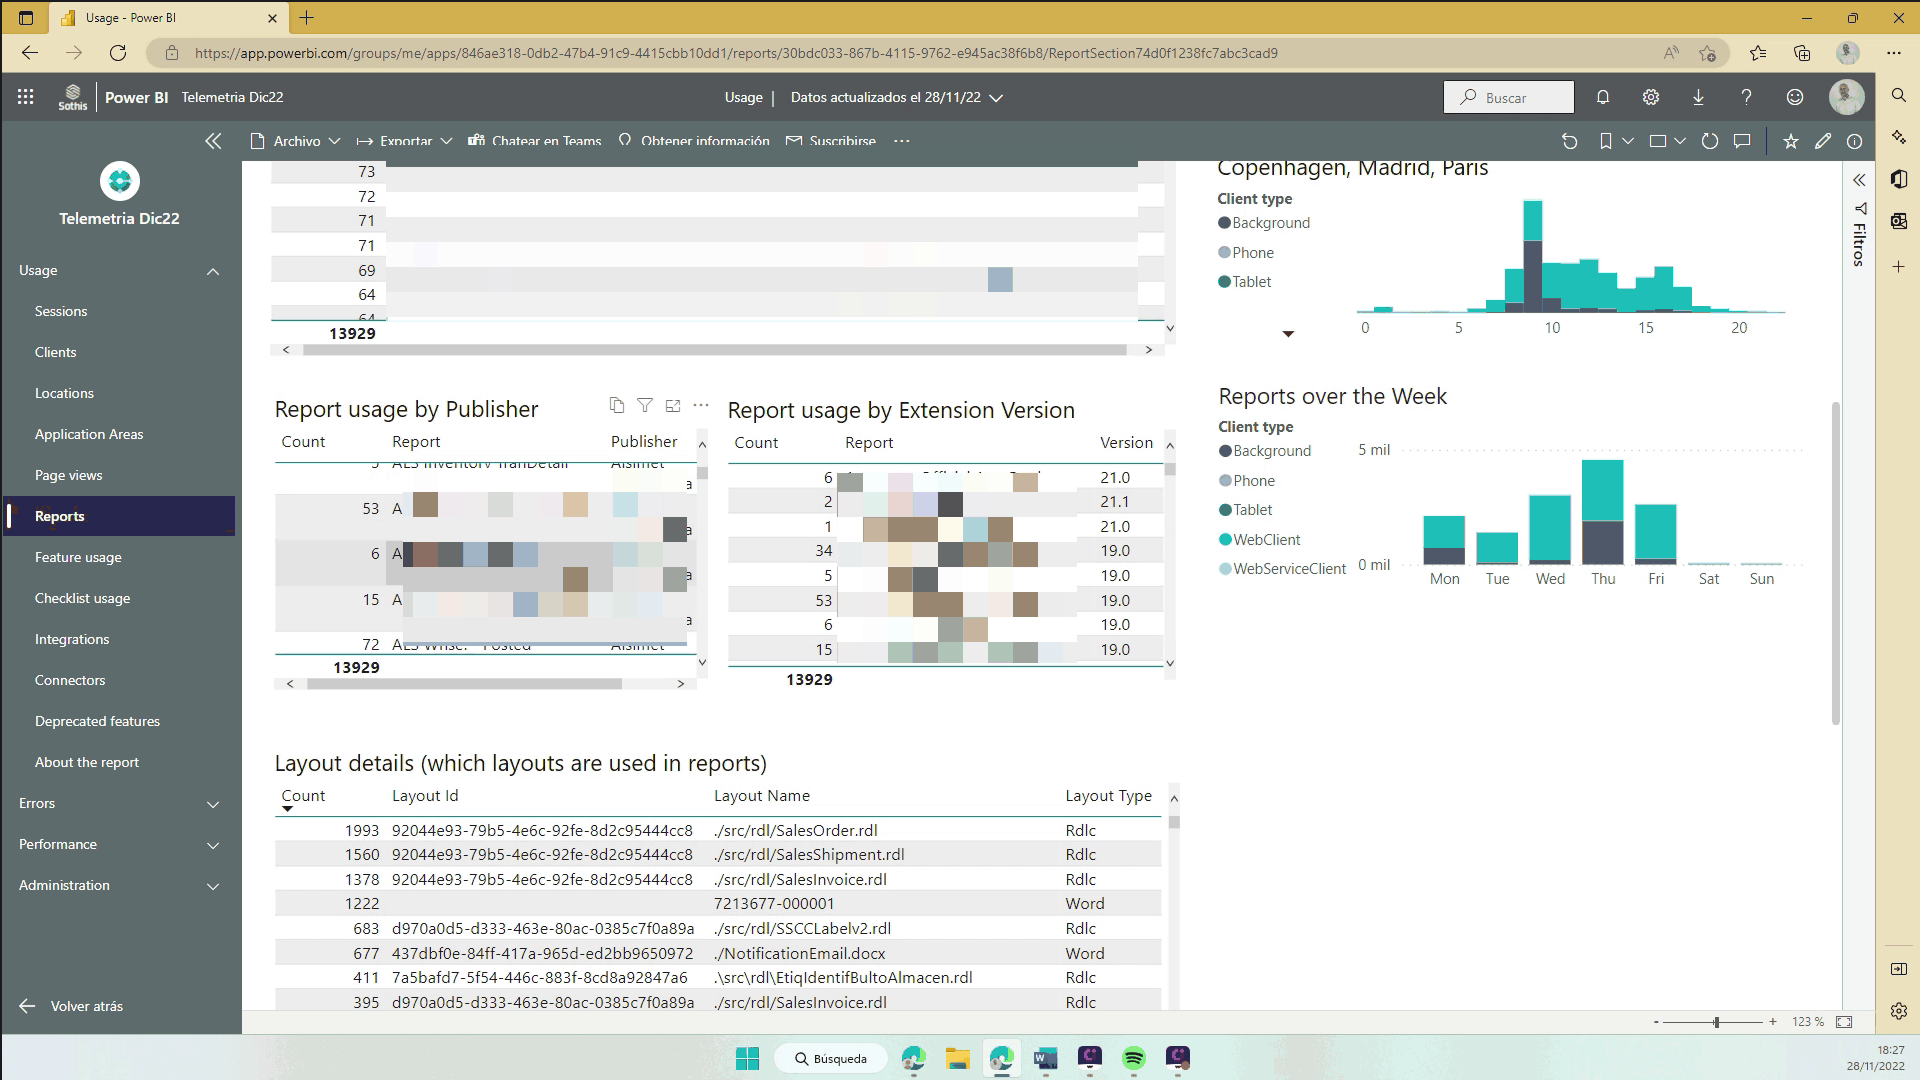Click the refresh visuals icon
This screenshot has width=1920, height=1080.
click(x=1710, y=141)
